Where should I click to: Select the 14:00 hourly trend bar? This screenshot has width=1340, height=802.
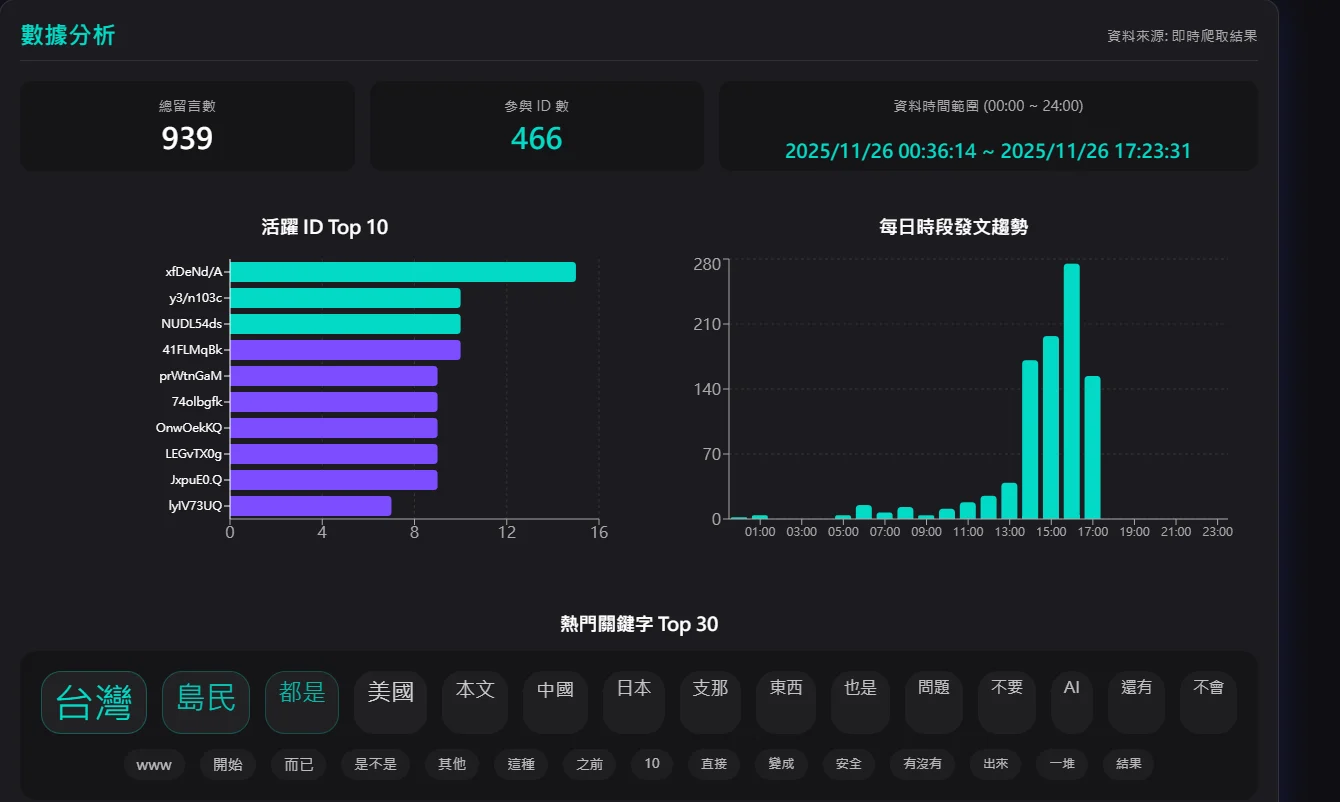[x=1030, y=440]
